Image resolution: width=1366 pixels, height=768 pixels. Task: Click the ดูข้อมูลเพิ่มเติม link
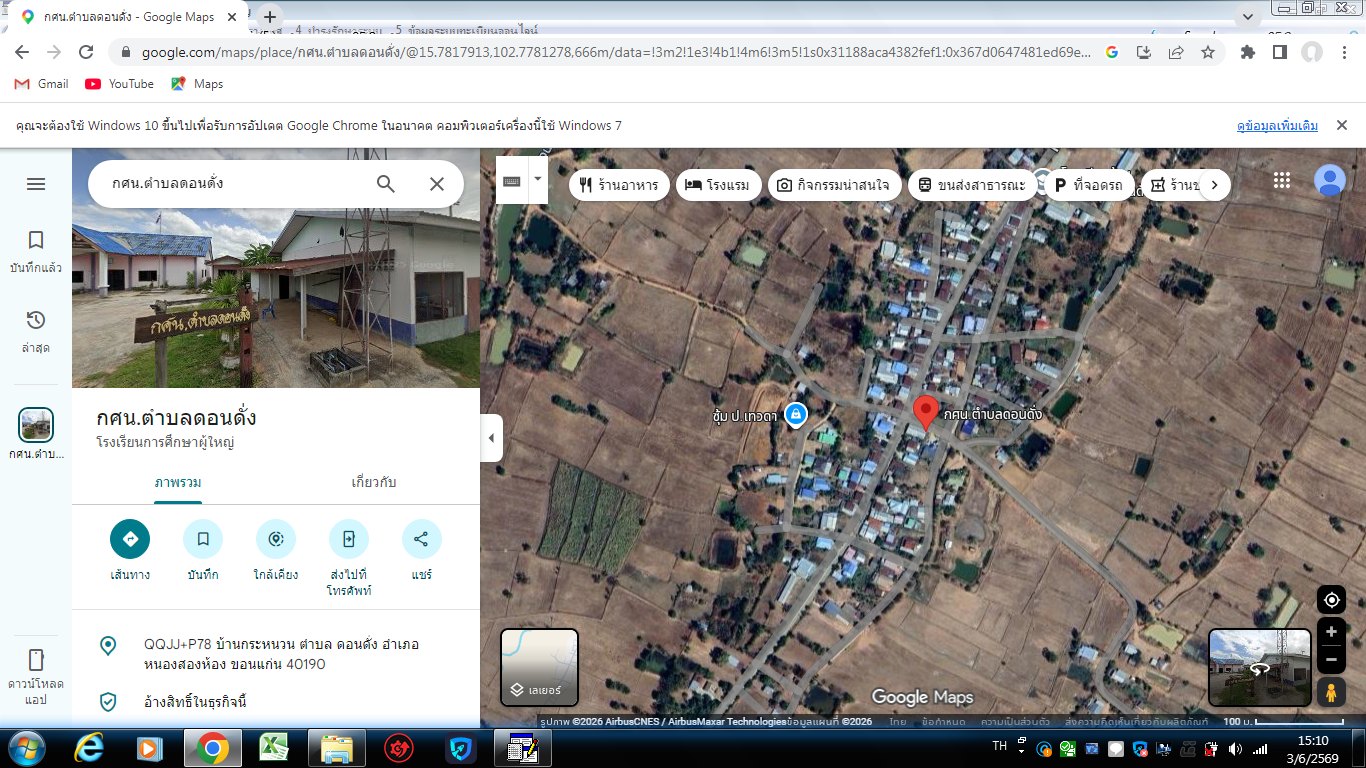click(x=1277, y=126)
